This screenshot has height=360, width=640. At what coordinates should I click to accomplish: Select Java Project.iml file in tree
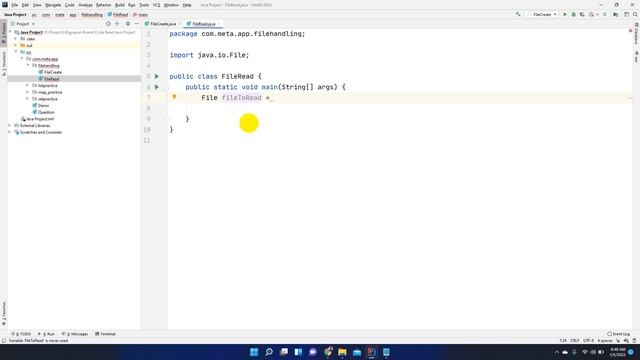coord(40,119)
